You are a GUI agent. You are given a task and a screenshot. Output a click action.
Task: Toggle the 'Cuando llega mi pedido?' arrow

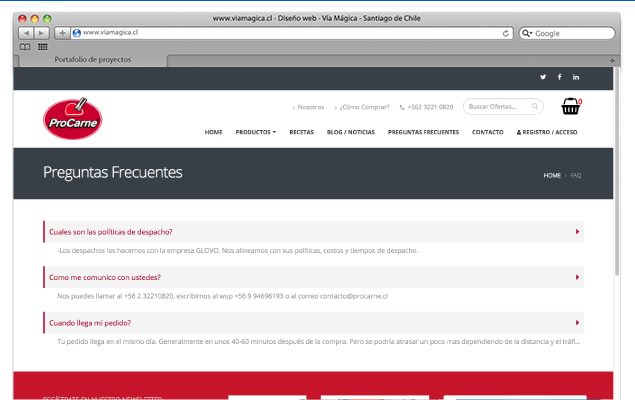[577, 323]
